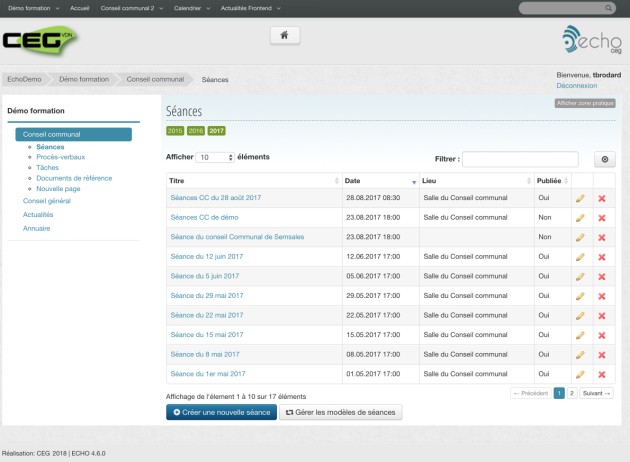Sort table by Publiée column
The height and width of the screenshot is (462, 630).
(x=552, y=181)
